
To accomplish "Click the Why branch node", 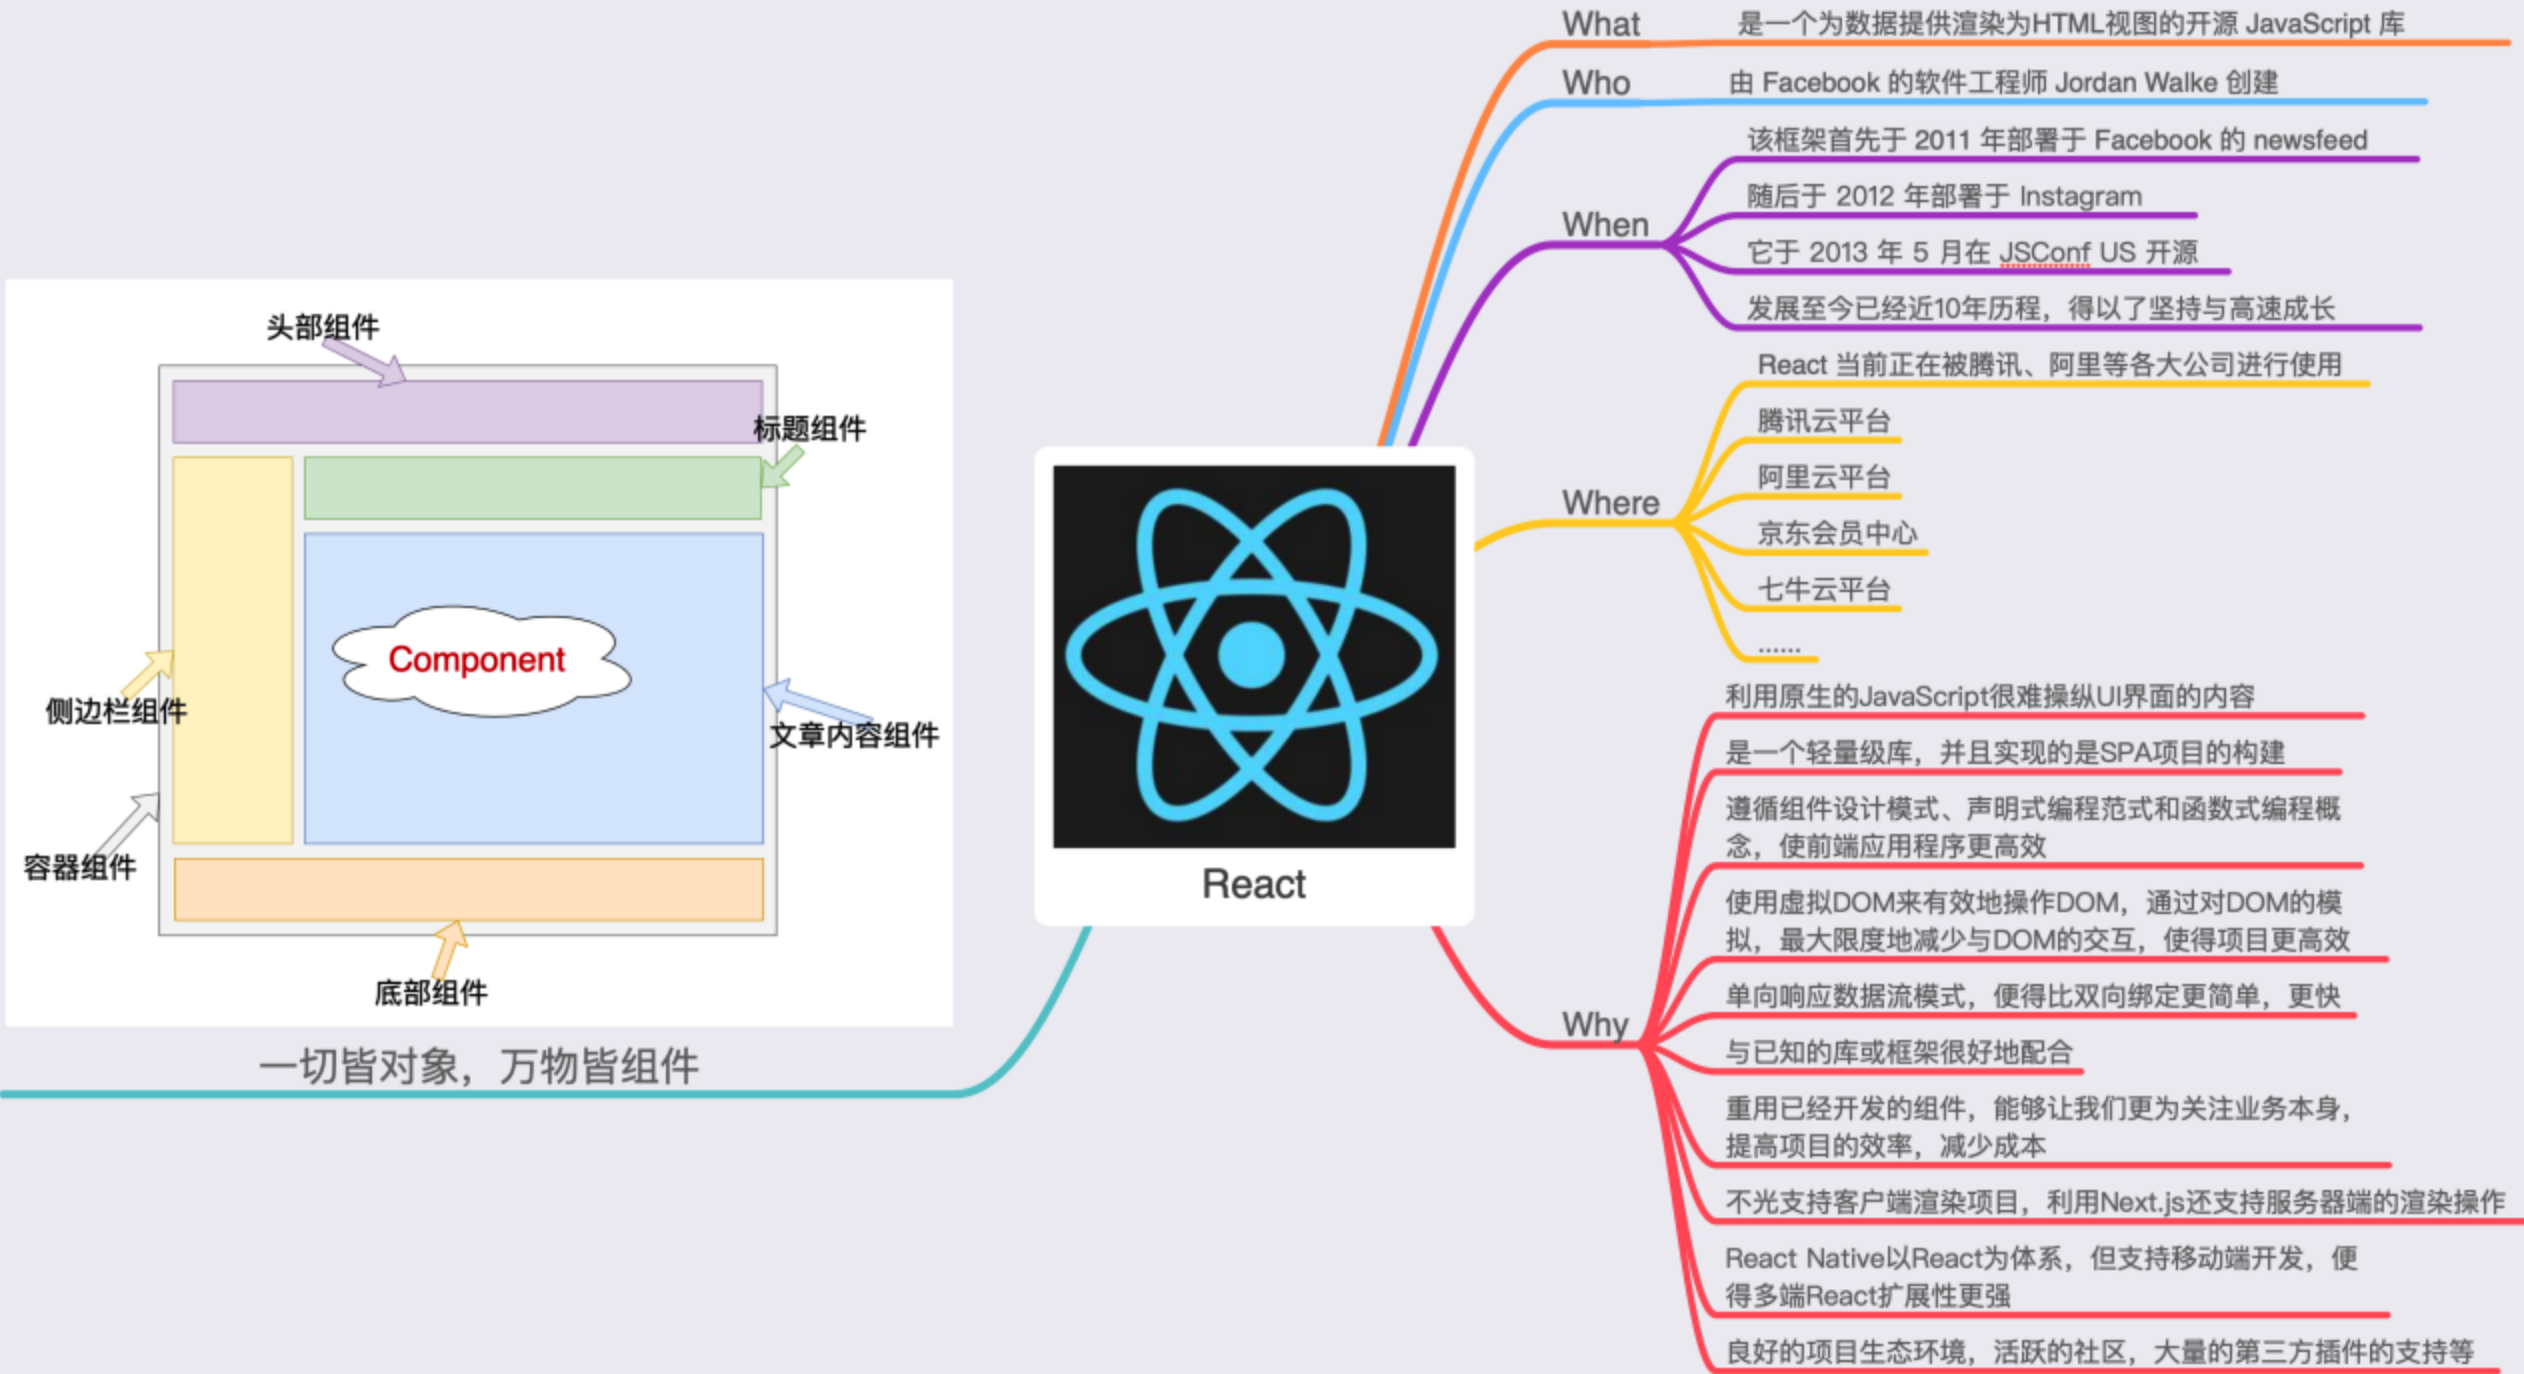I will (1595, 1024).
